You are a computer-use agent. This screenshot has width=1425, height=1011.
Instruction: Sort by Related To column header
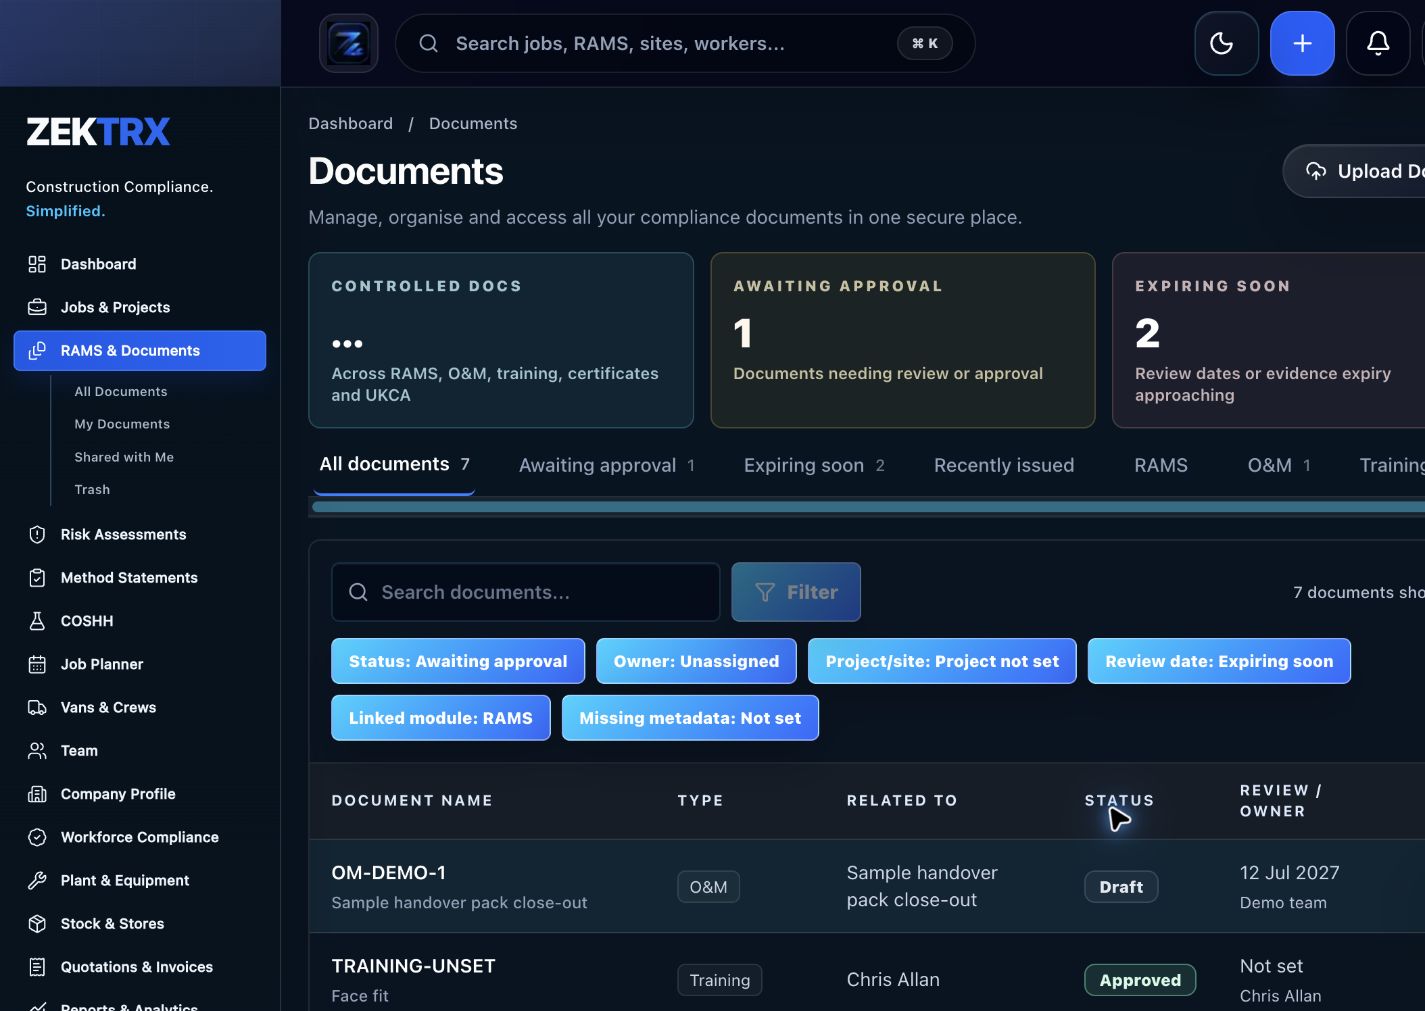pyautogui.click(x=902, y=800)
